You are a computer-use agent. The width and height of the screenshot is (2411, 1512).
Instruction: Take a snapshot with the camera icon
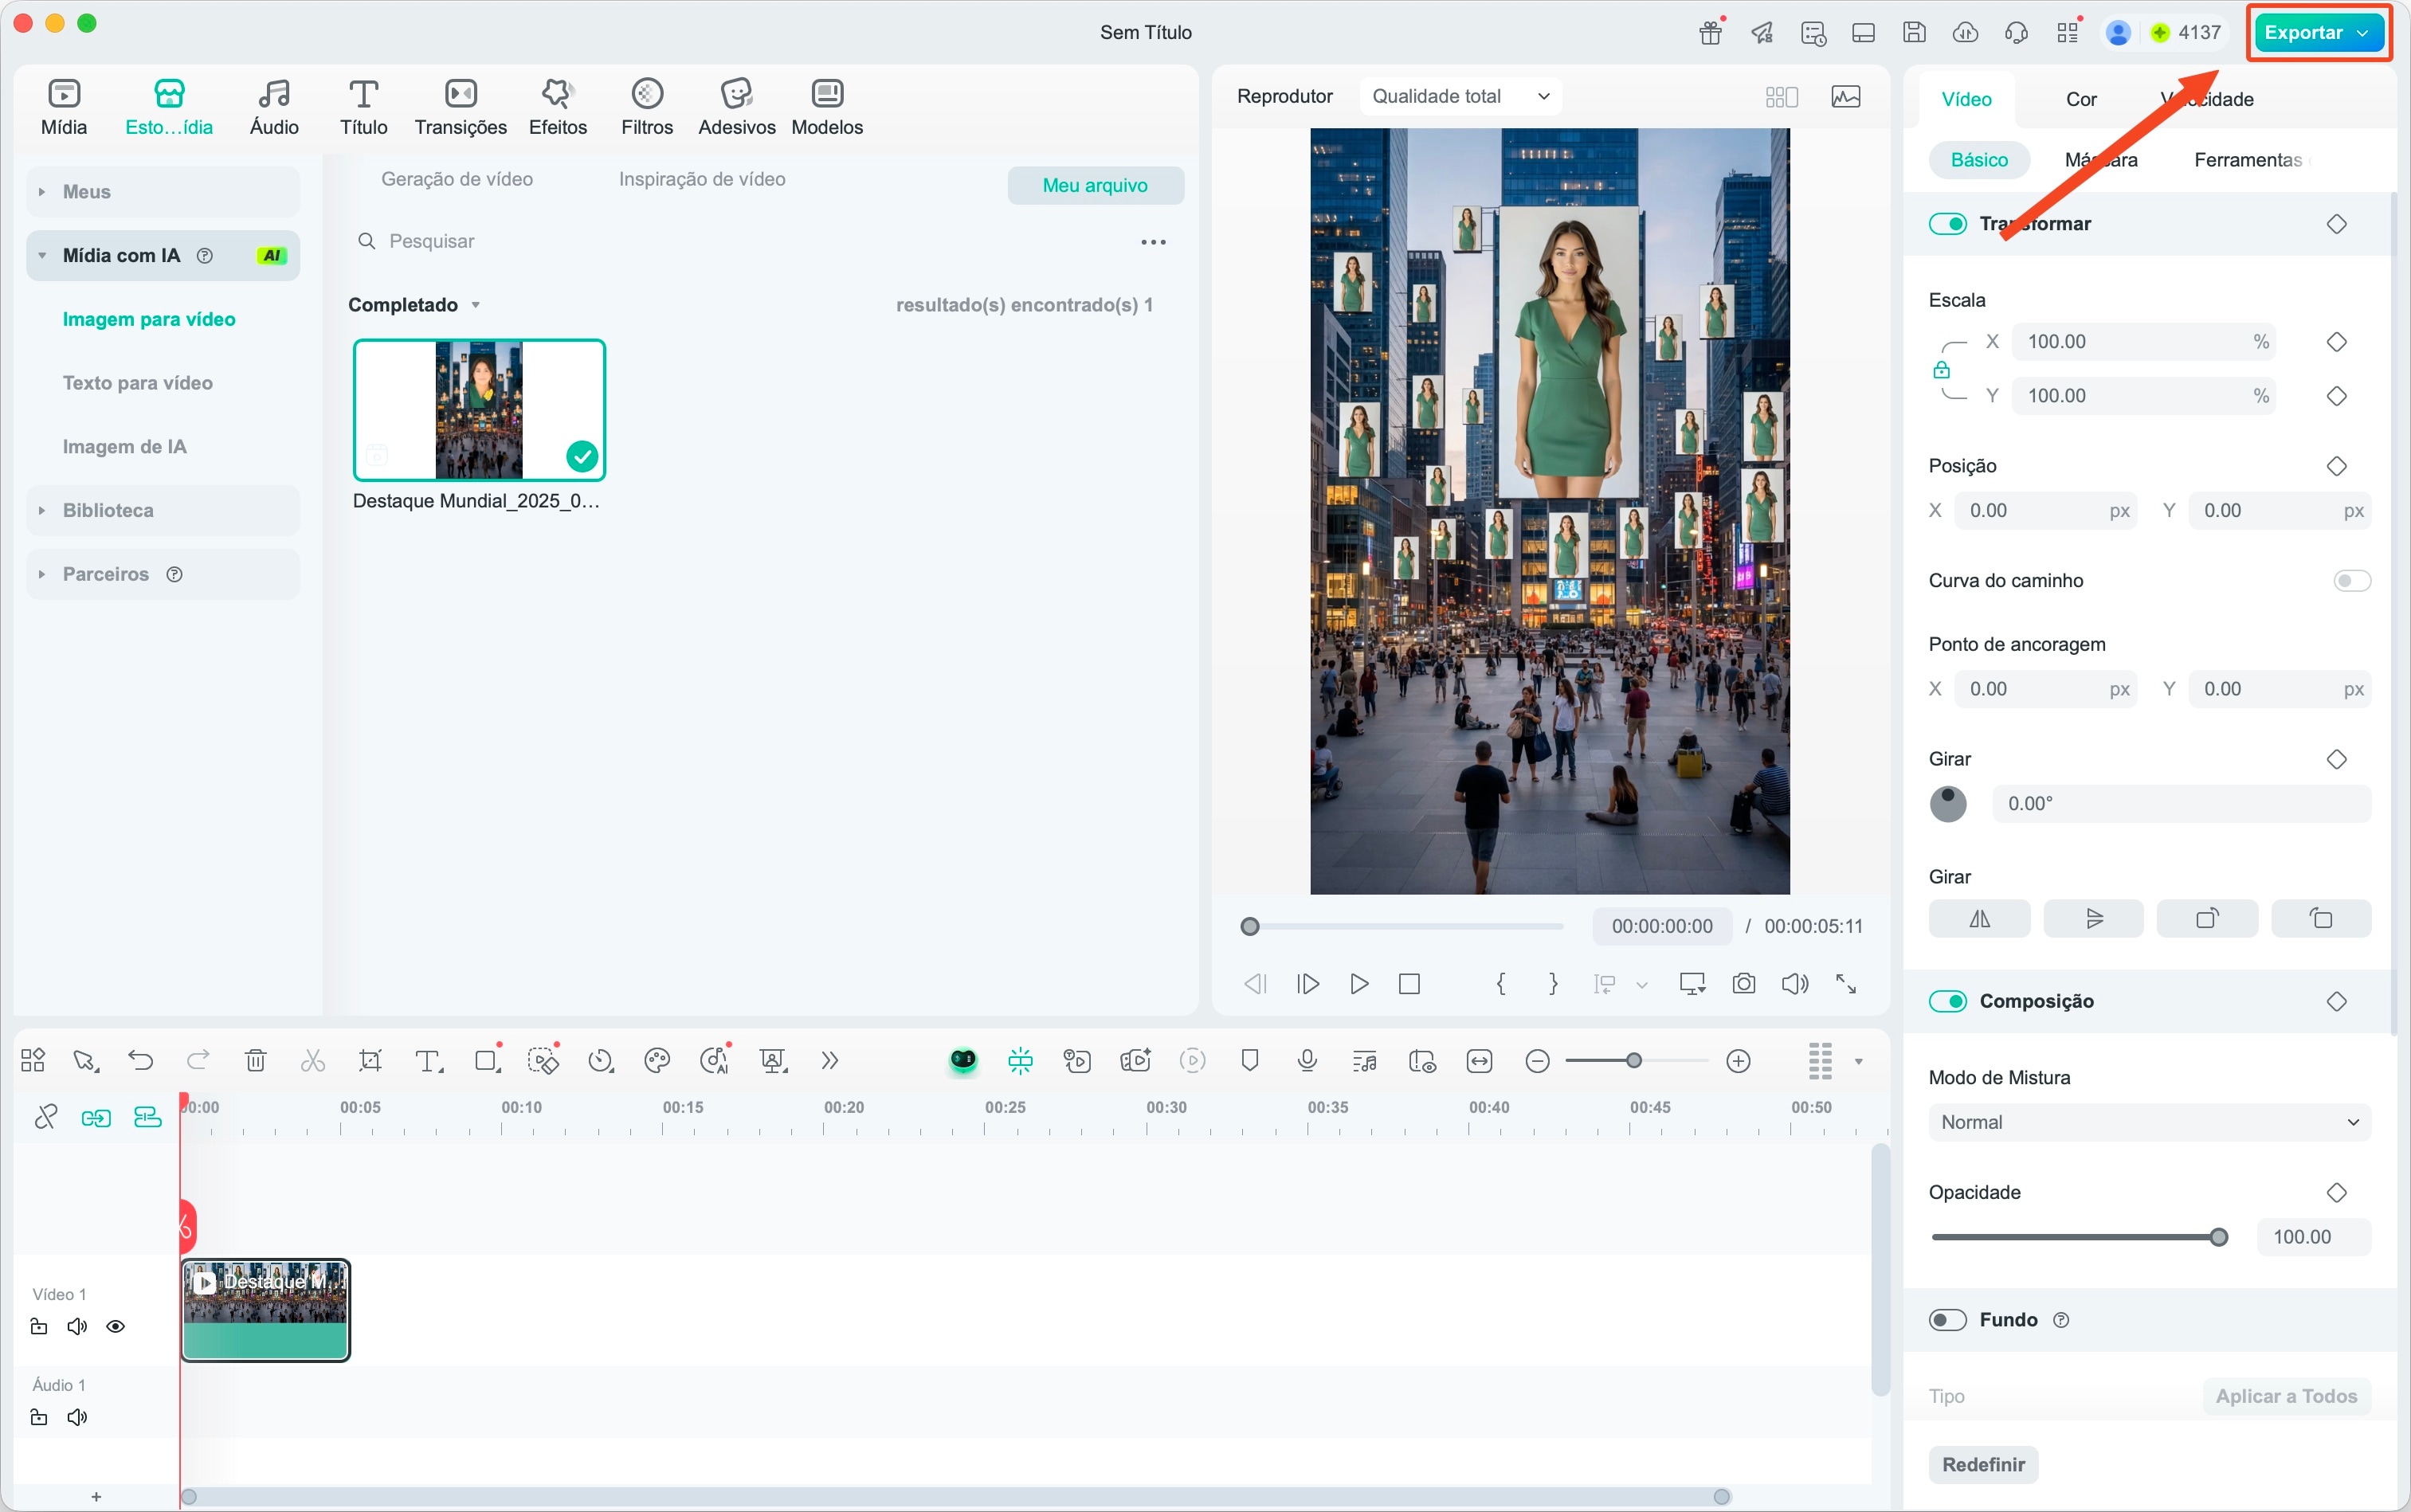pyautogui.click(x=1743, y=984)
